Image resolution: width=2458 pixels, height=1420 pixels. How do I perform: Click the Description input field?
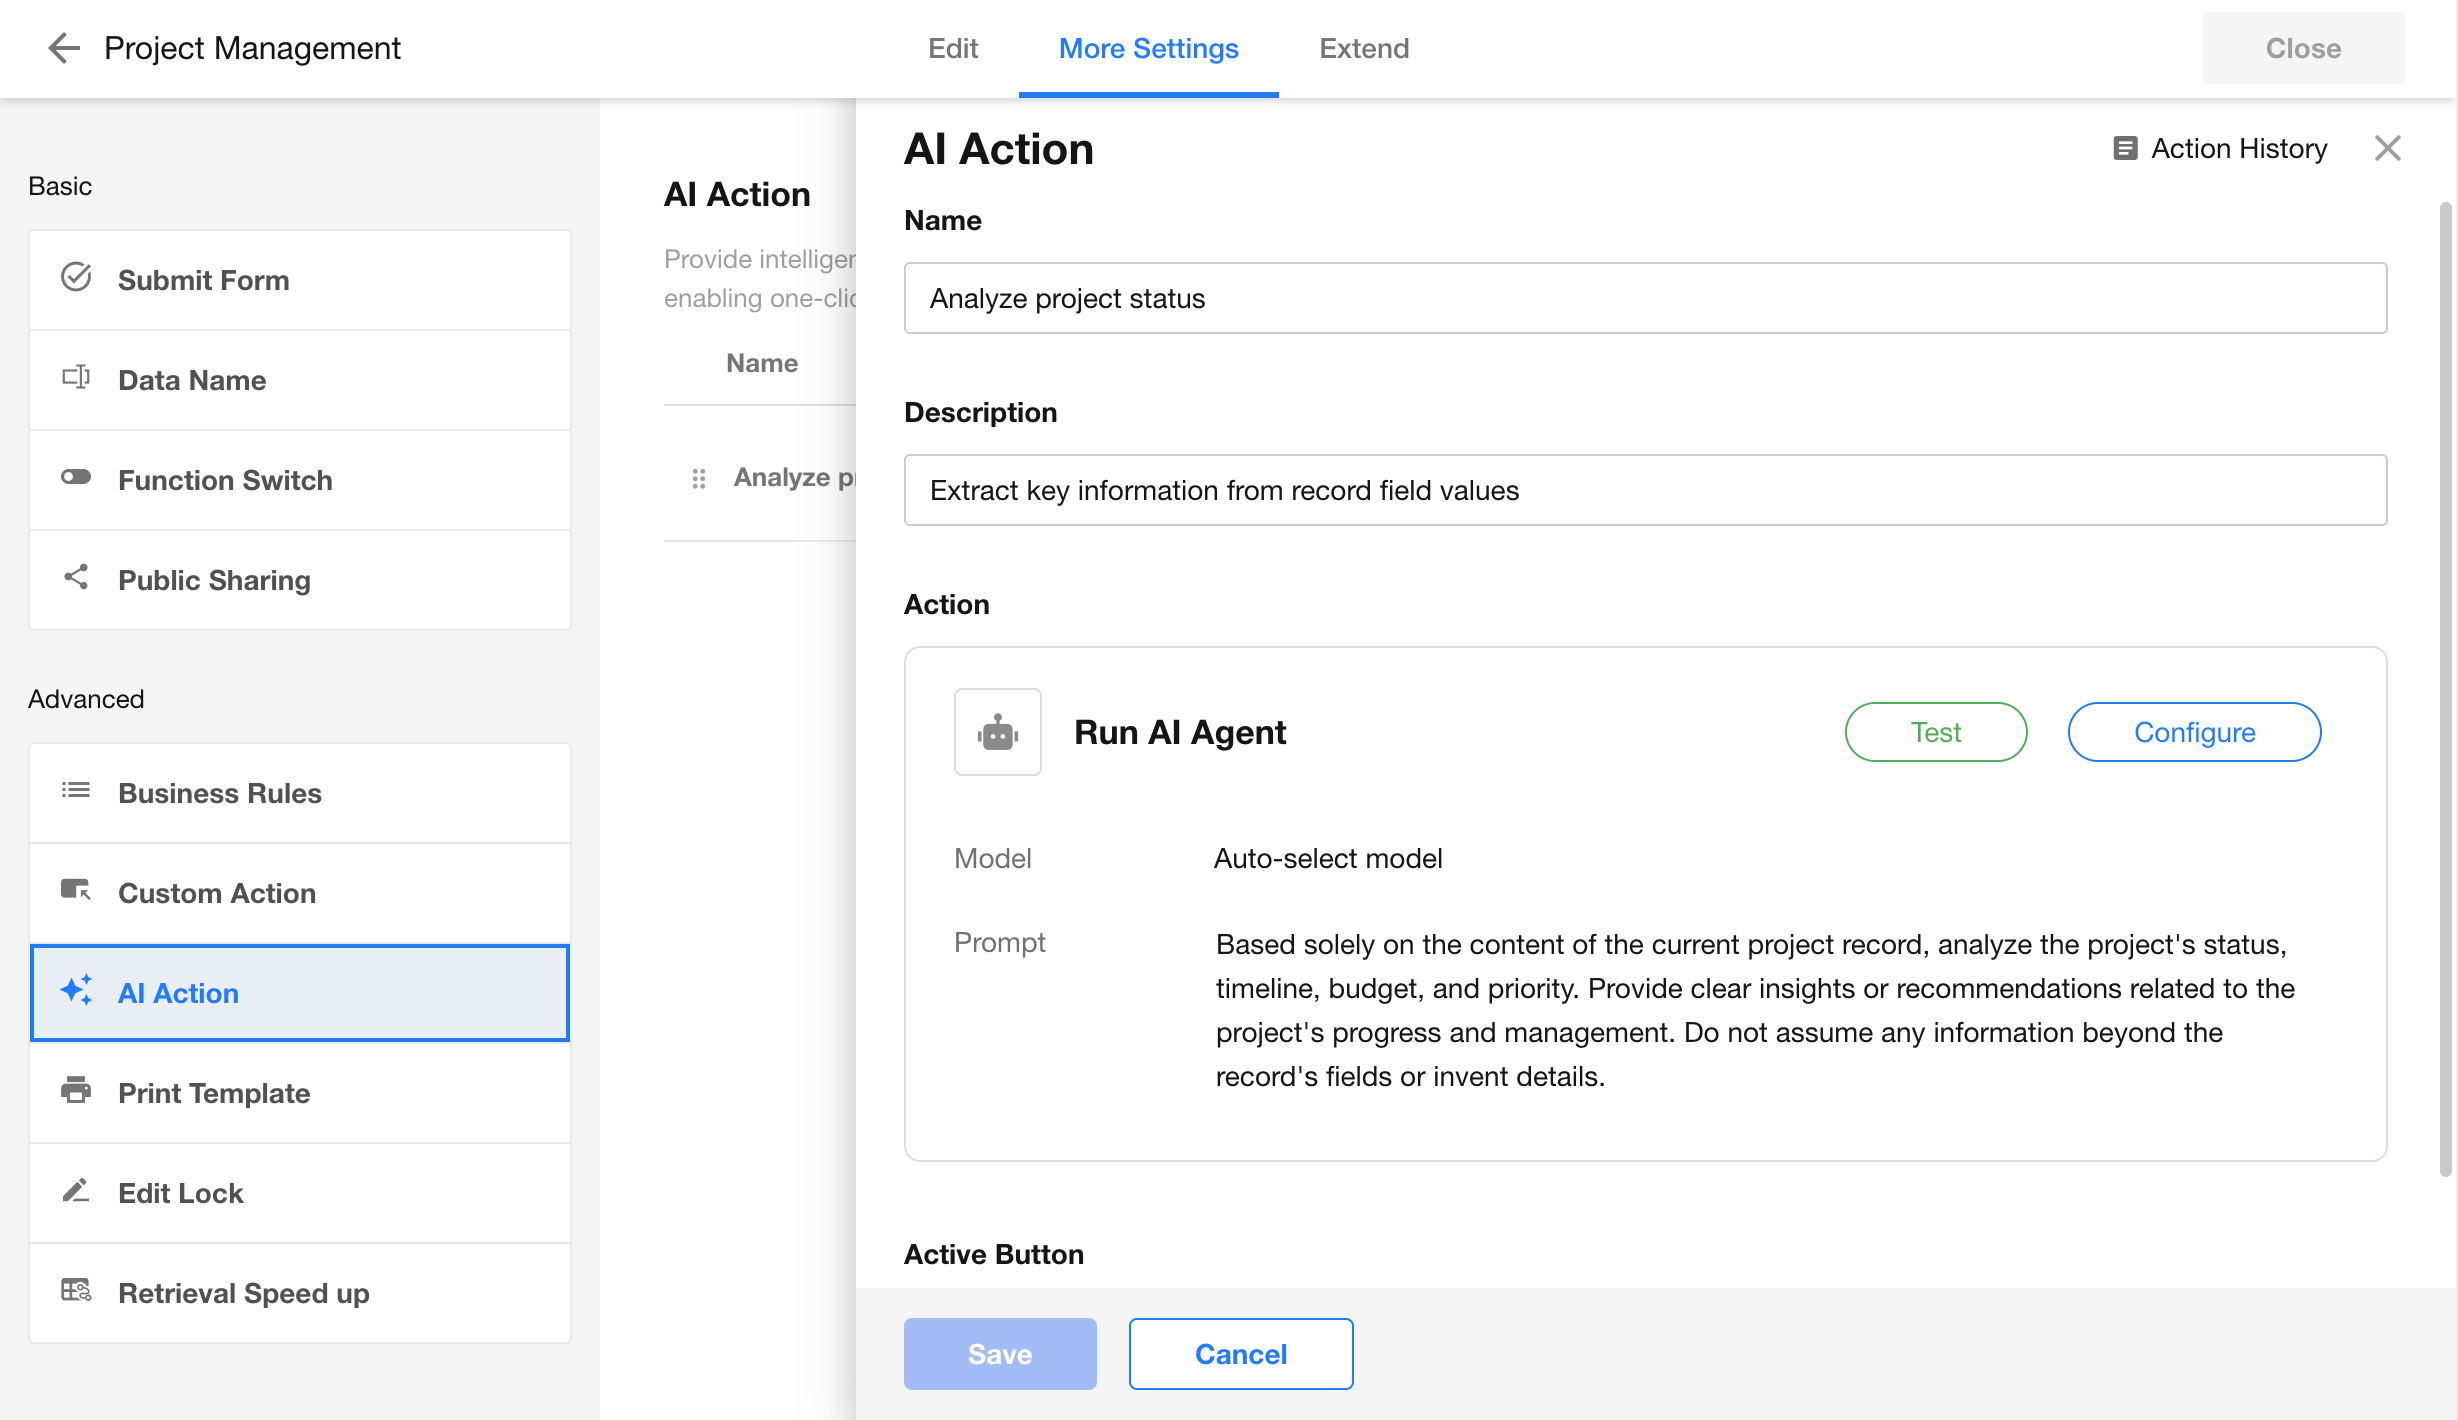pos(1645,490)
